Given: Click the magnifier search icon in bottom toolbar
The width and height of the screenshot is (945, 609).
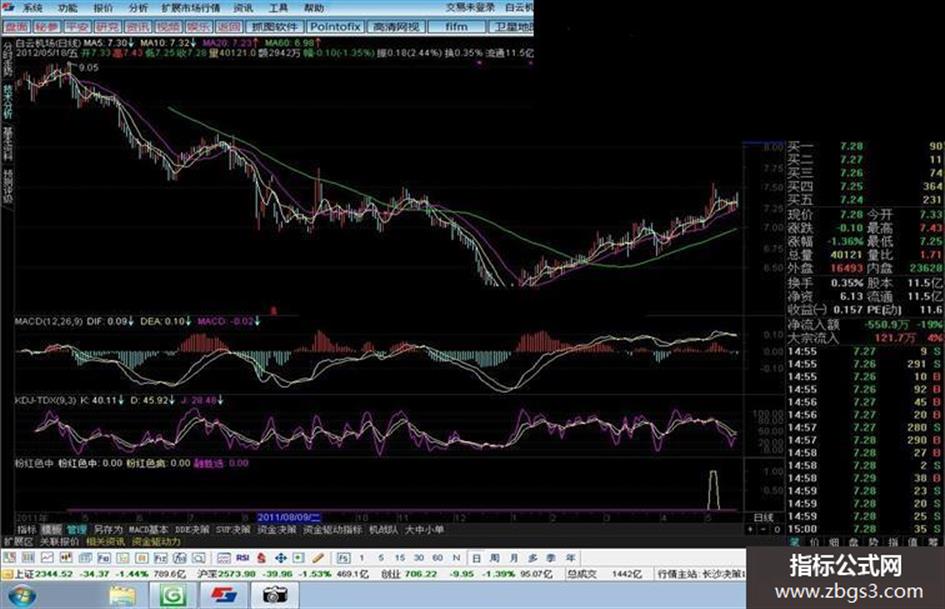Looking at the screenshot, I should pyautogui.click(x=198, y=558).
